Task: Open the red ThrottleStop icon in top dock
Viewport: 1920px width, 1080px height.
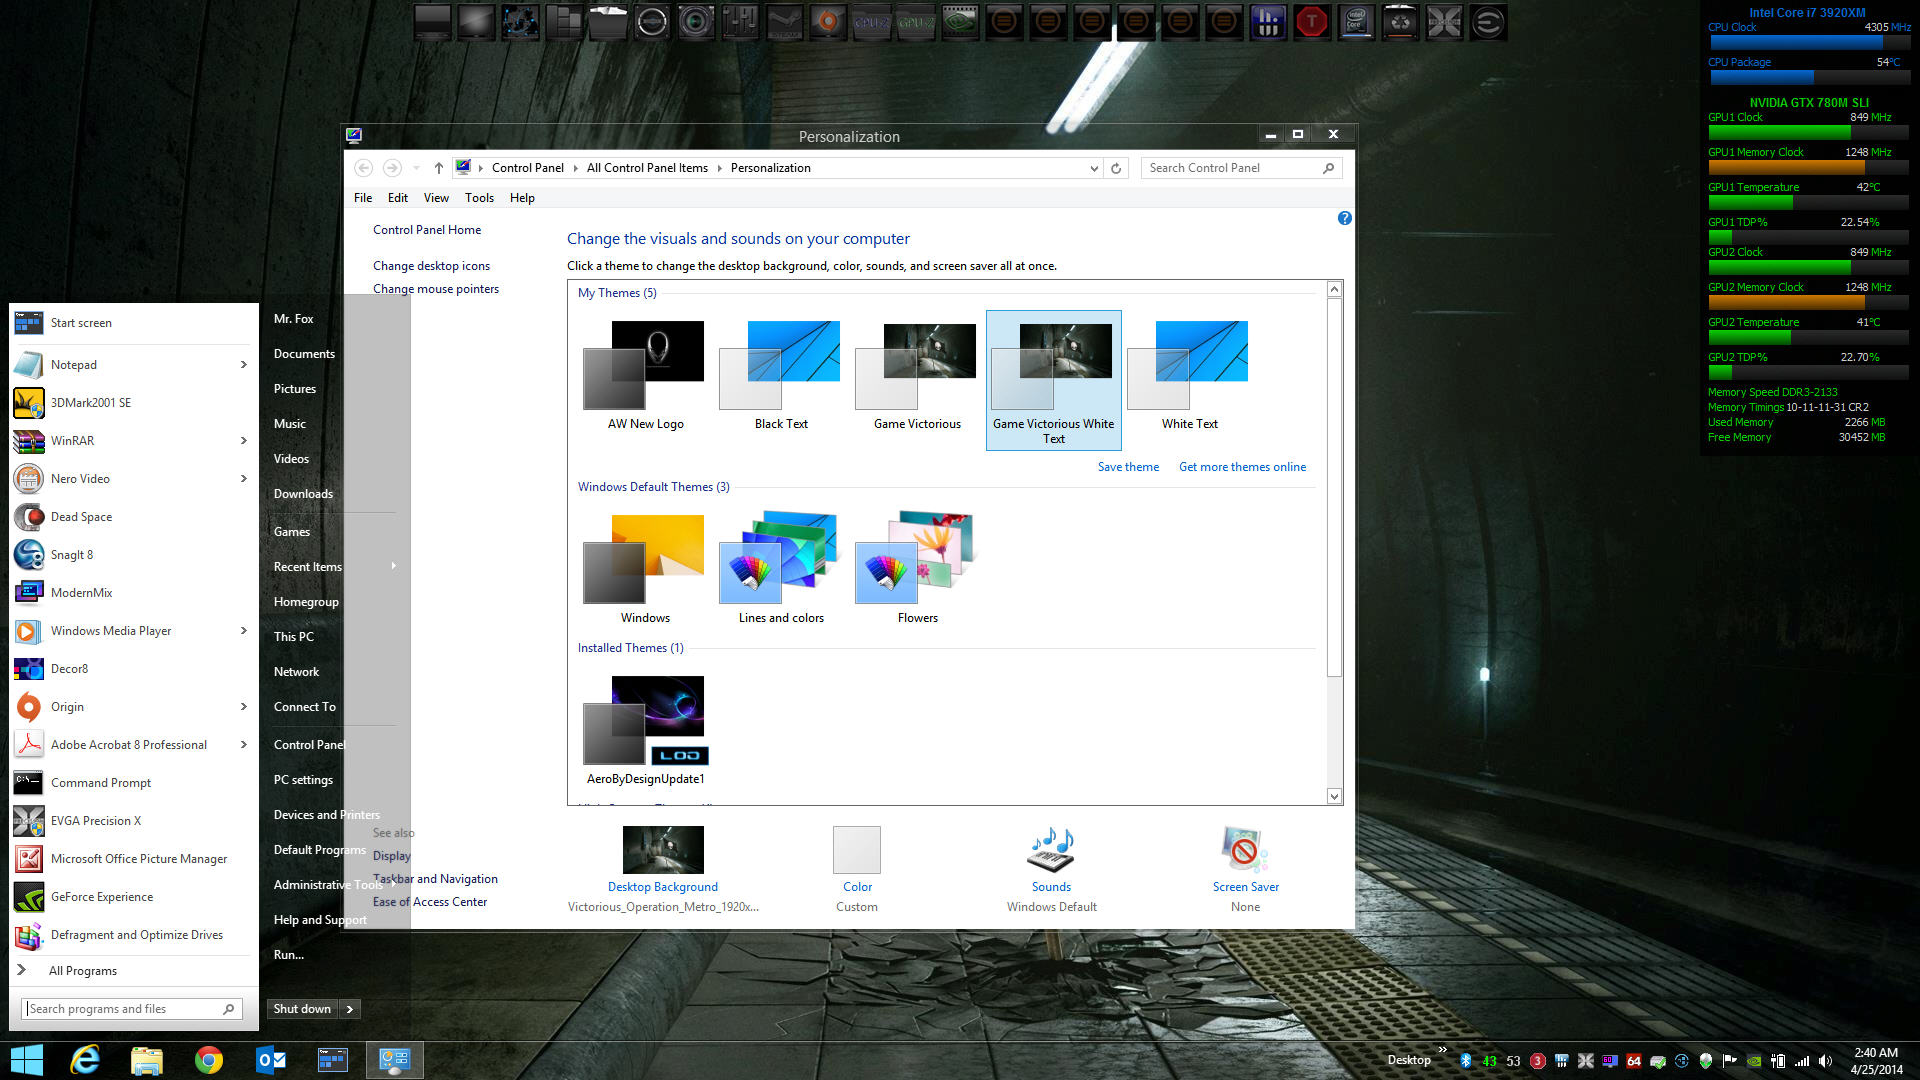Action: click(x=1312, y=22)
